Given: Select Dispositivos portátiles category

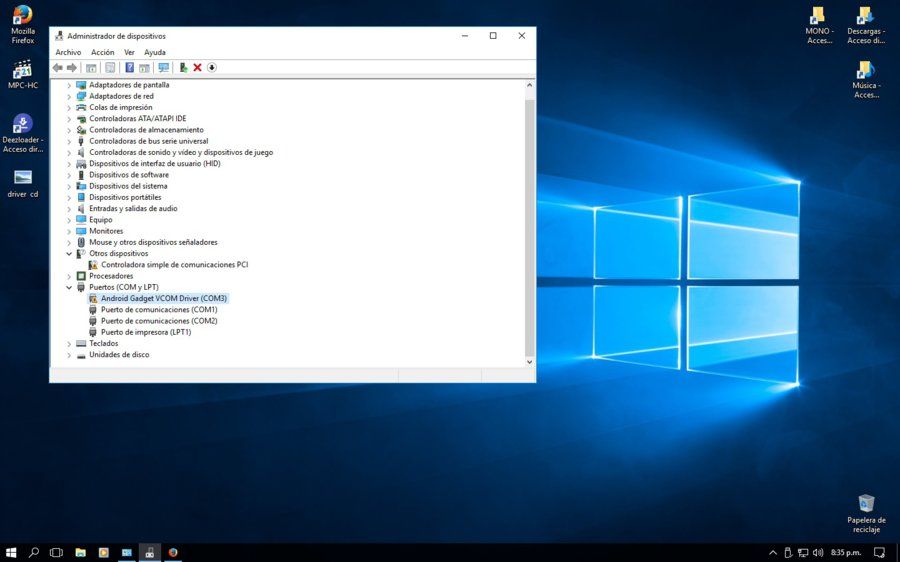Looking at the screenshot, I should [x=125, y=197].
